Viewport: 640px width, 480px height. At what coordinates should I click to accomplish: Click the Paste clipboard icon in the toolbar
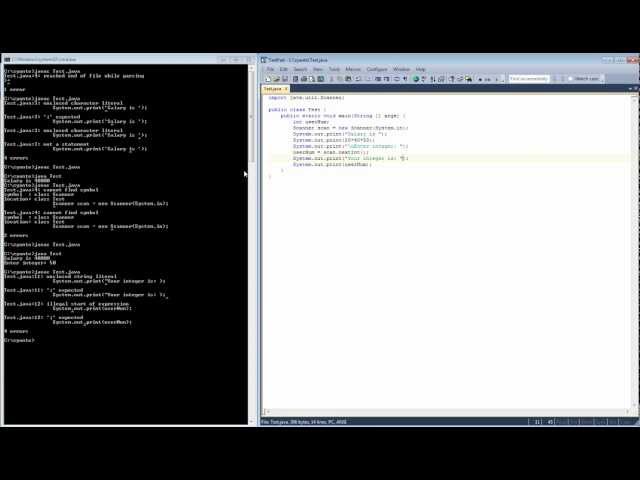tap(348, 79)
